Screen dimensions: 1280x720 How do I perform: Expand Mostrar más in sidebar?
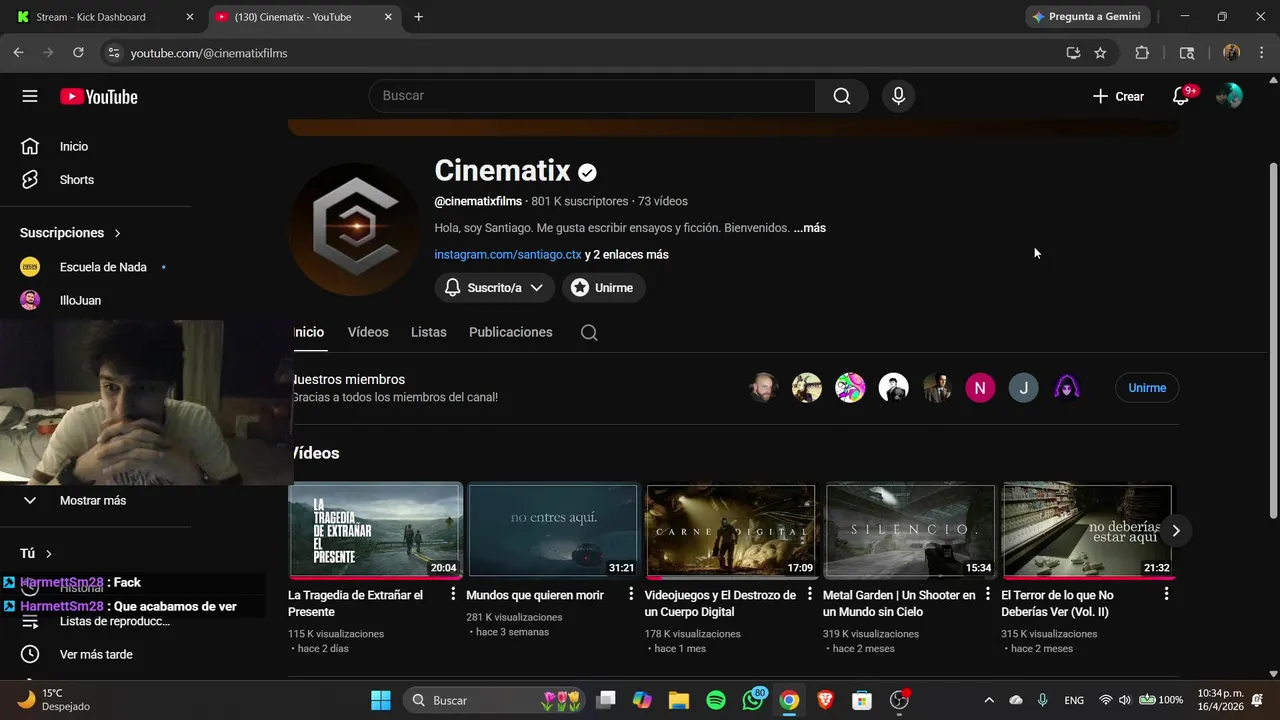pyautogui.click(x=95, y=500)
